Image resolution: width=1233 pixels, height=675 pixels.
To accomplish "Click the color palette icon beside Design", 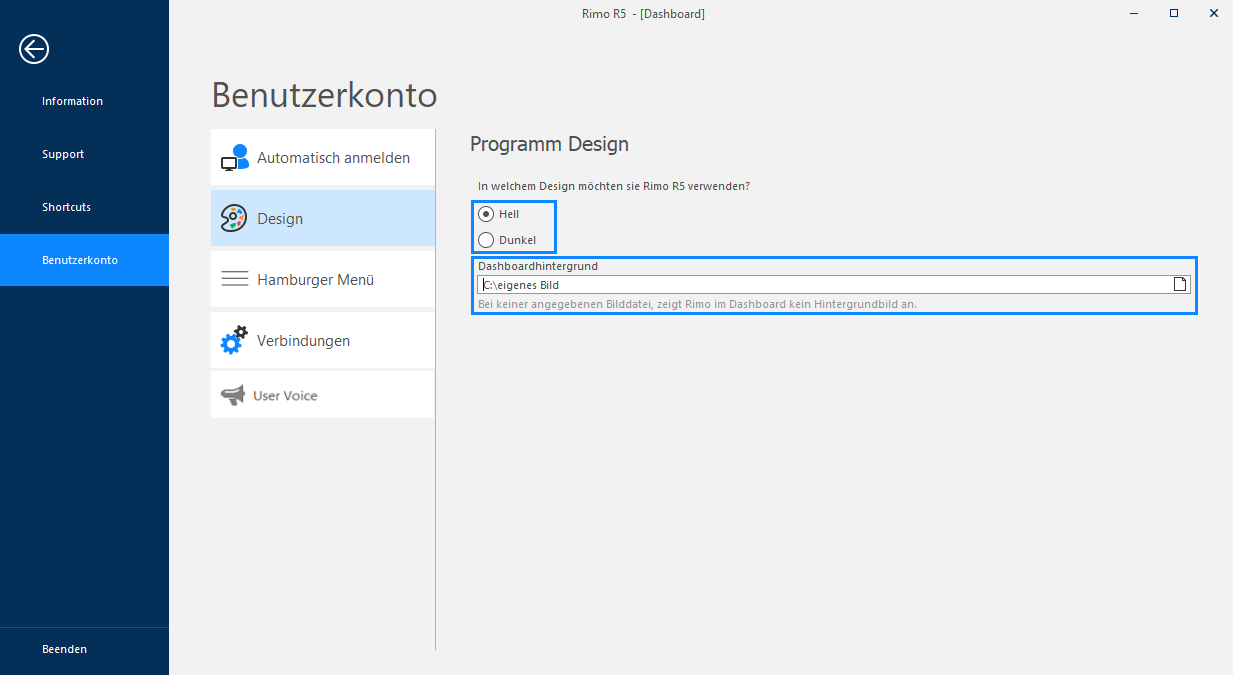I will coord(233,218).
